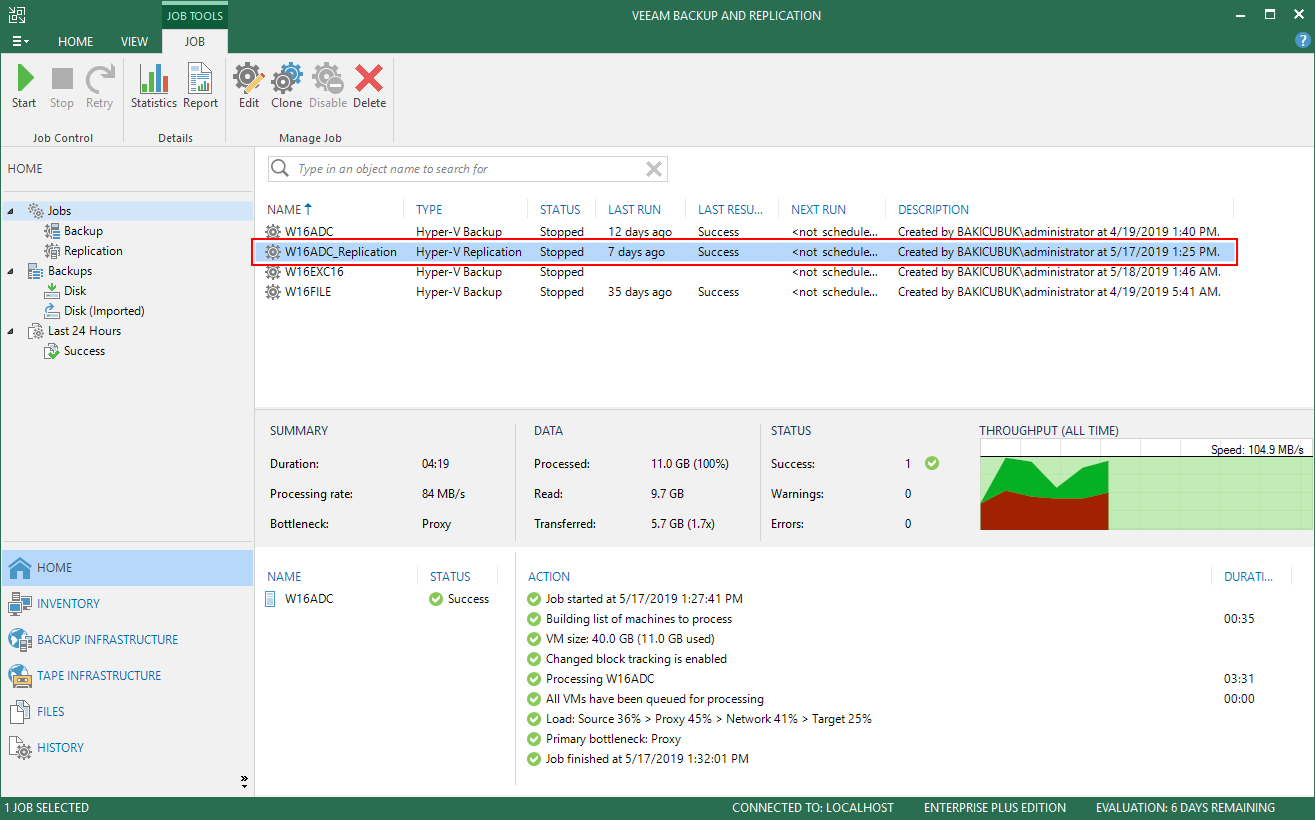Screen dimensions: 1315x820
Task: Open the Help question mark icon
Action: tap(1302, 40)
